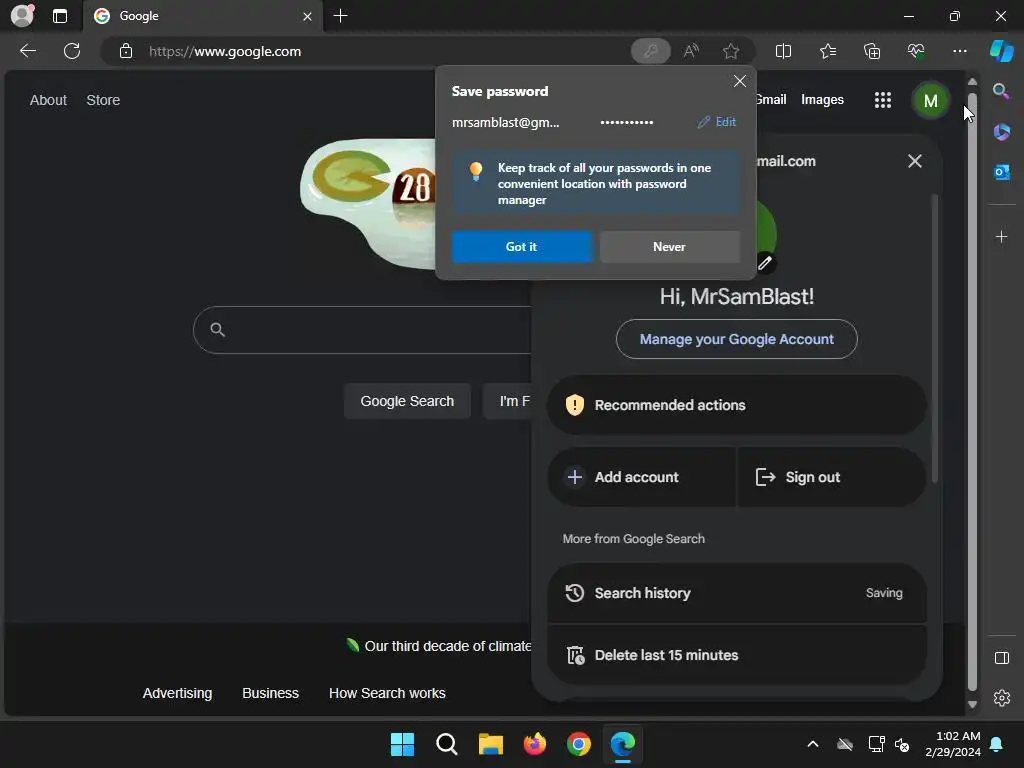The height and width of the screenshot is (768, 1024).
Task: Open File Explorer from taskbar
Action: [x=490, y=744]
